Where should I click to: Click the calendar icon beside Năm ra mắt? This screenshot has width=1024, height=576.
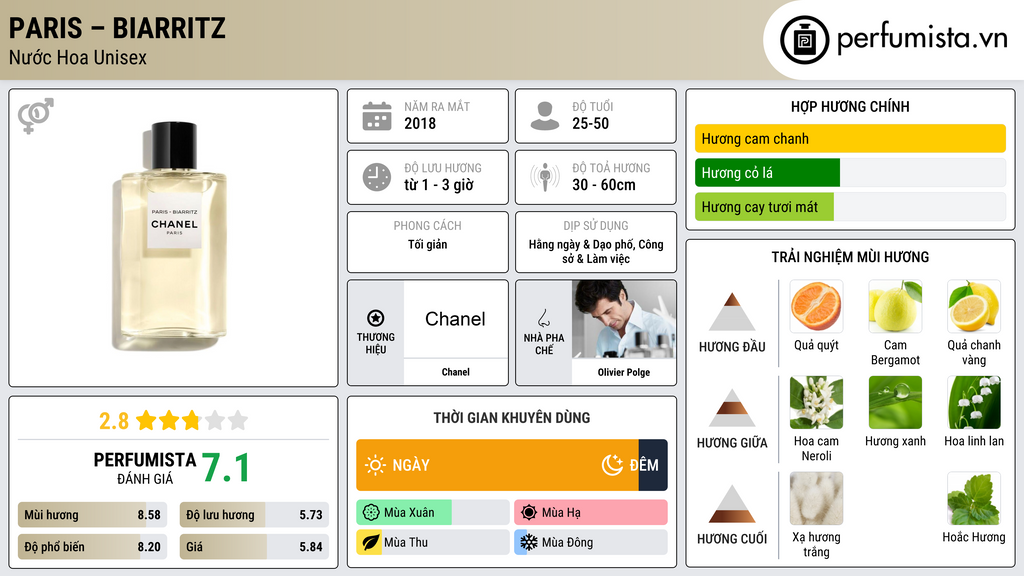click(x=376, y=116)
